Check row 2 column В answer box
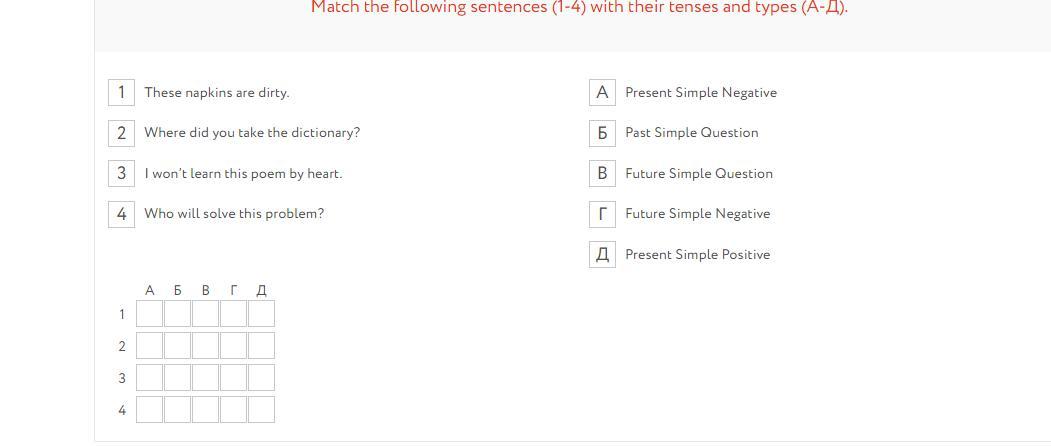The width and height of the screenshot is (1051, 446). 205,346
